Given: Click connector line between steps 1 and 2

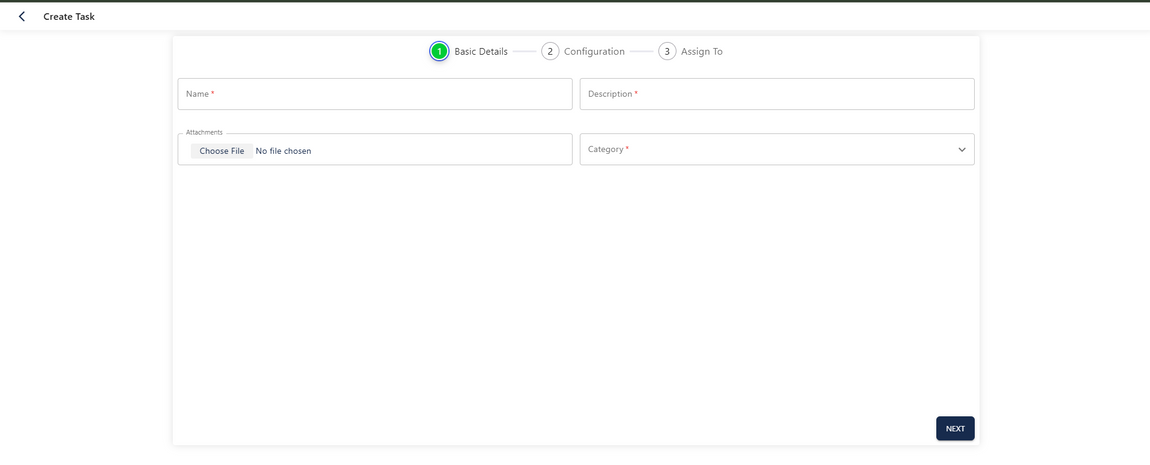Looking at the screenshot, I should 525,52.
